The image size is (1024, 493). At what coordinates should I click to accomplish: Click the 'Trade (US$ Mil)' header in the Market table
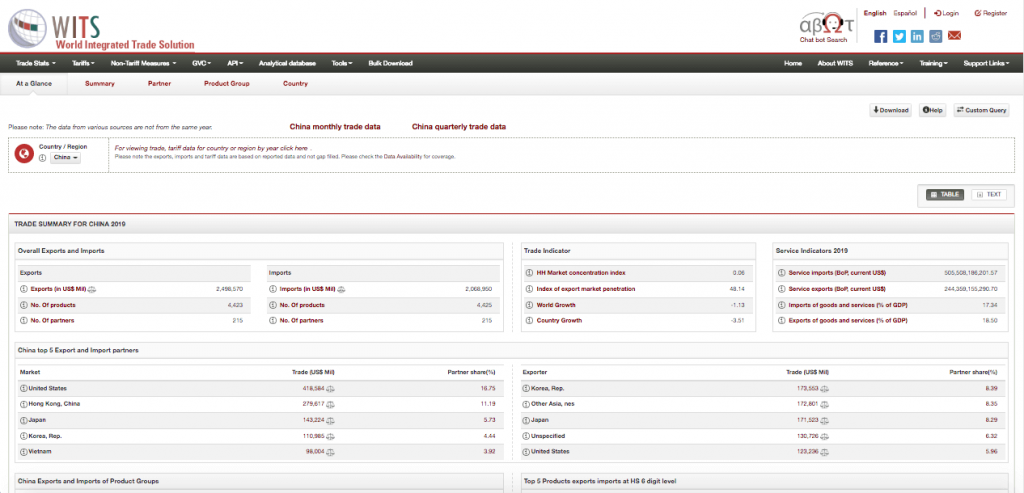(x=313, y=372)
